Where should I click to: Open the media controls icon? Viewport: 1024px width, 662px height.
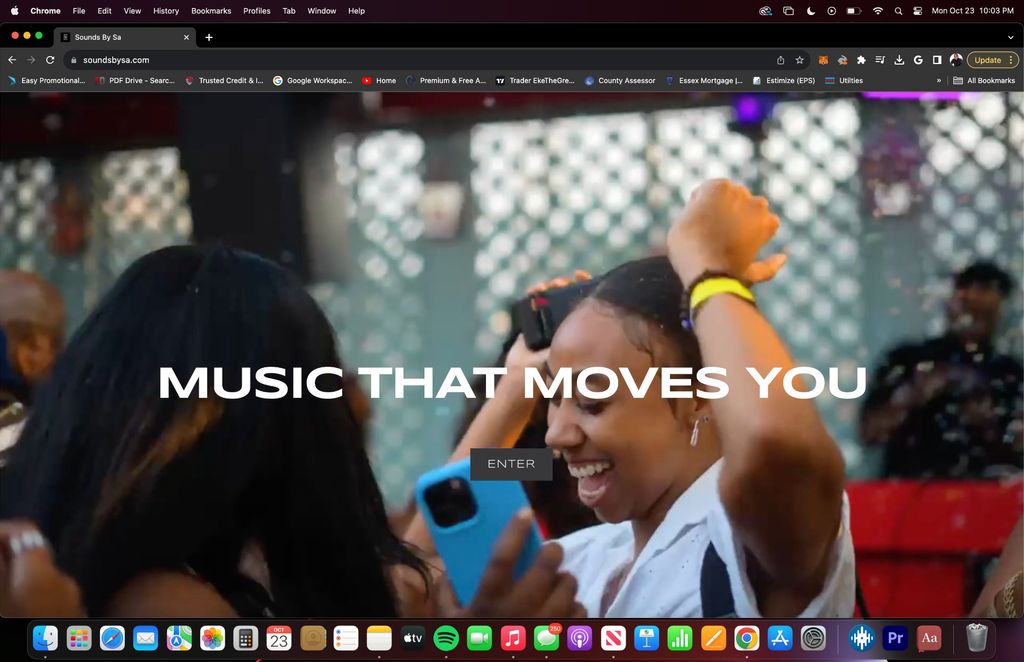click(x=880, y=60)
